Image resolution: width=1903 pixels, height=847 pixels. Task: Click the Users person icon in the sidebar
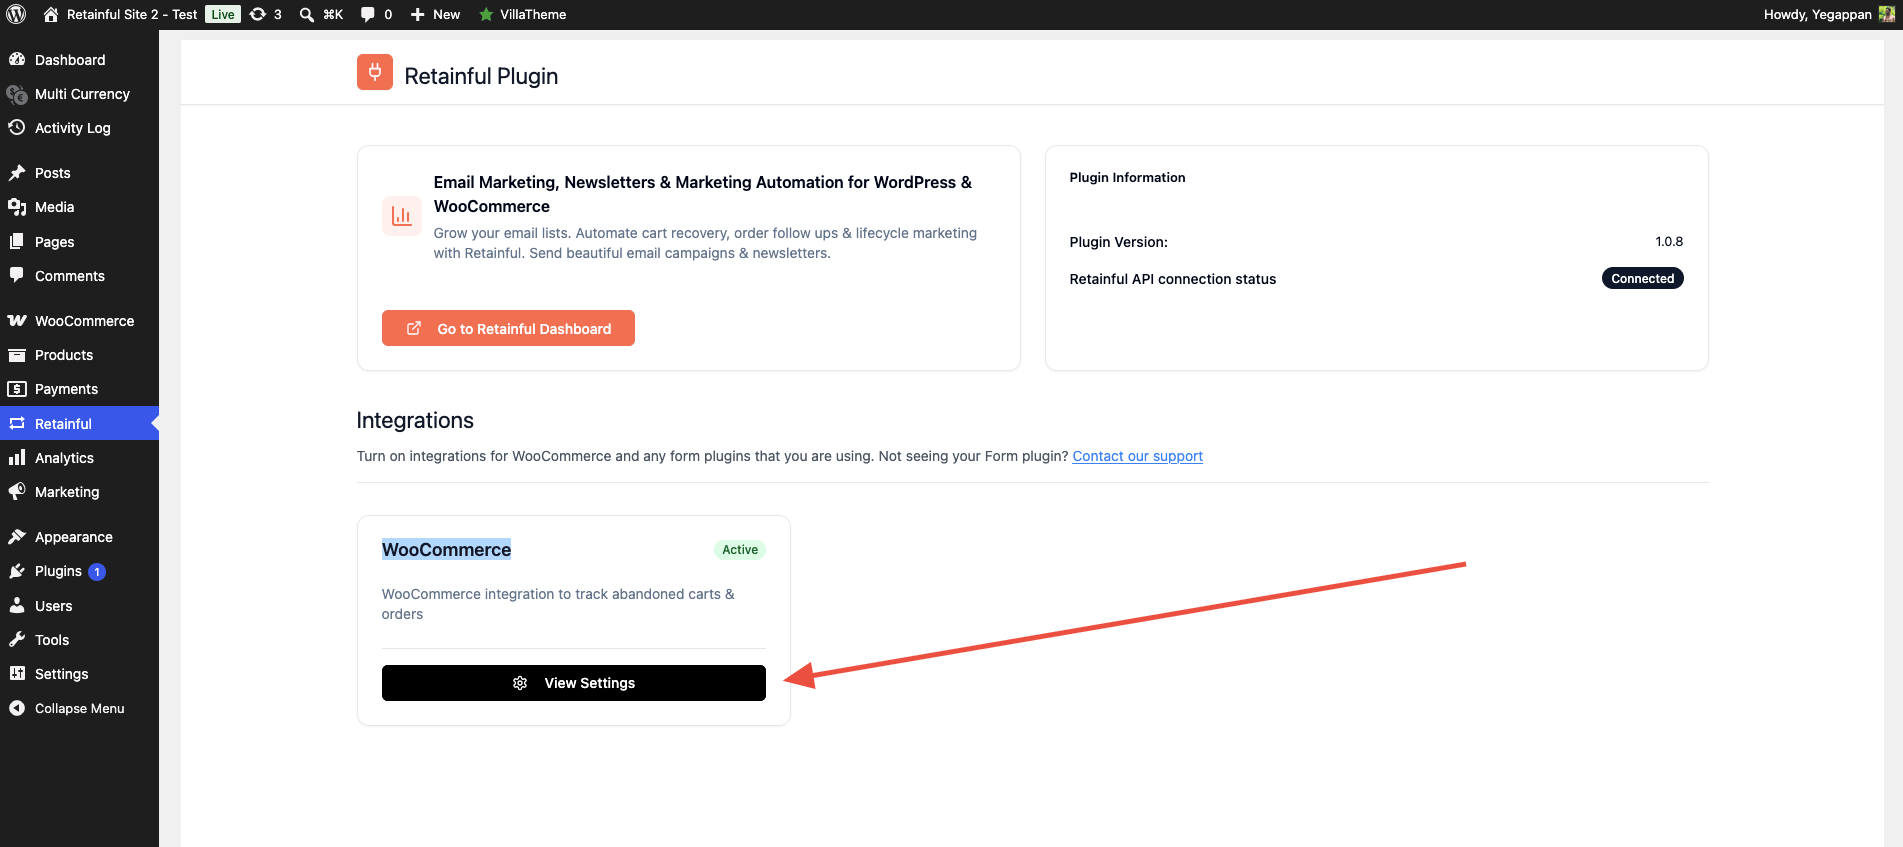click(x=17, y=605)
